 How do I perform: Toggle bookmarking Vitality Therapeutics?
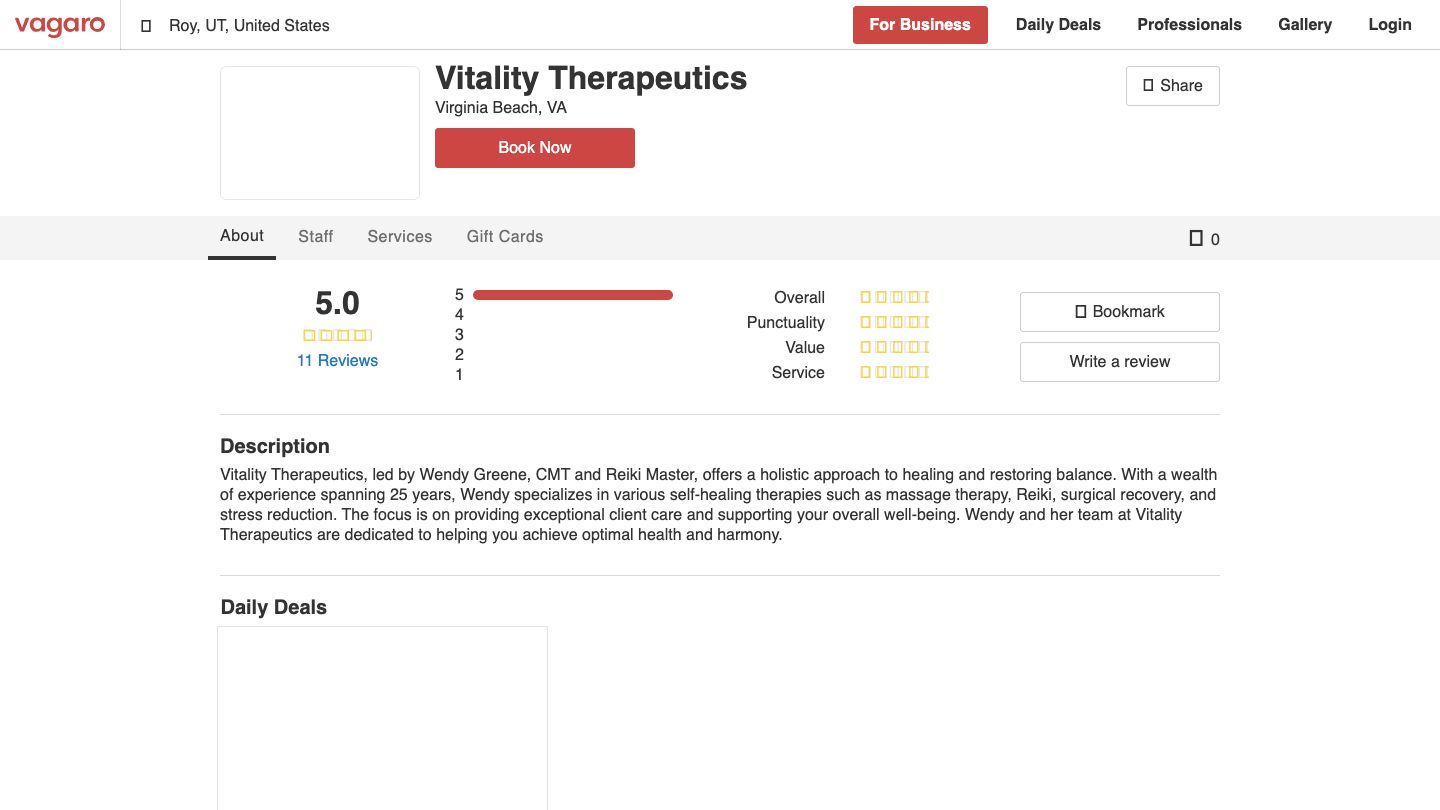tap(1119, 311)
